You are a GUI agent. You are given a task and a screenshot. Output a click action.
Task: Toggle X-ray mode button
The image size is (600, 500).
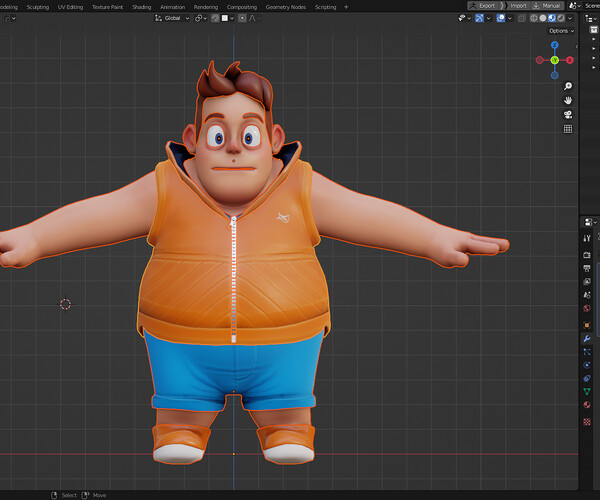pyautogui.click(x=522, y=18)
